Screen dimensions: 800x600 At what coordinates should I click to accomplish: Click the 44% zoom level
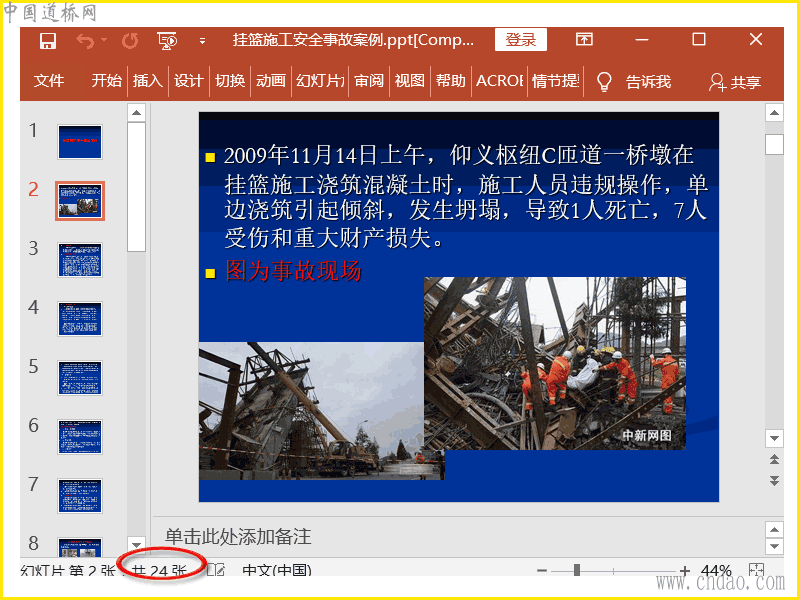click(x=716, y=570)
